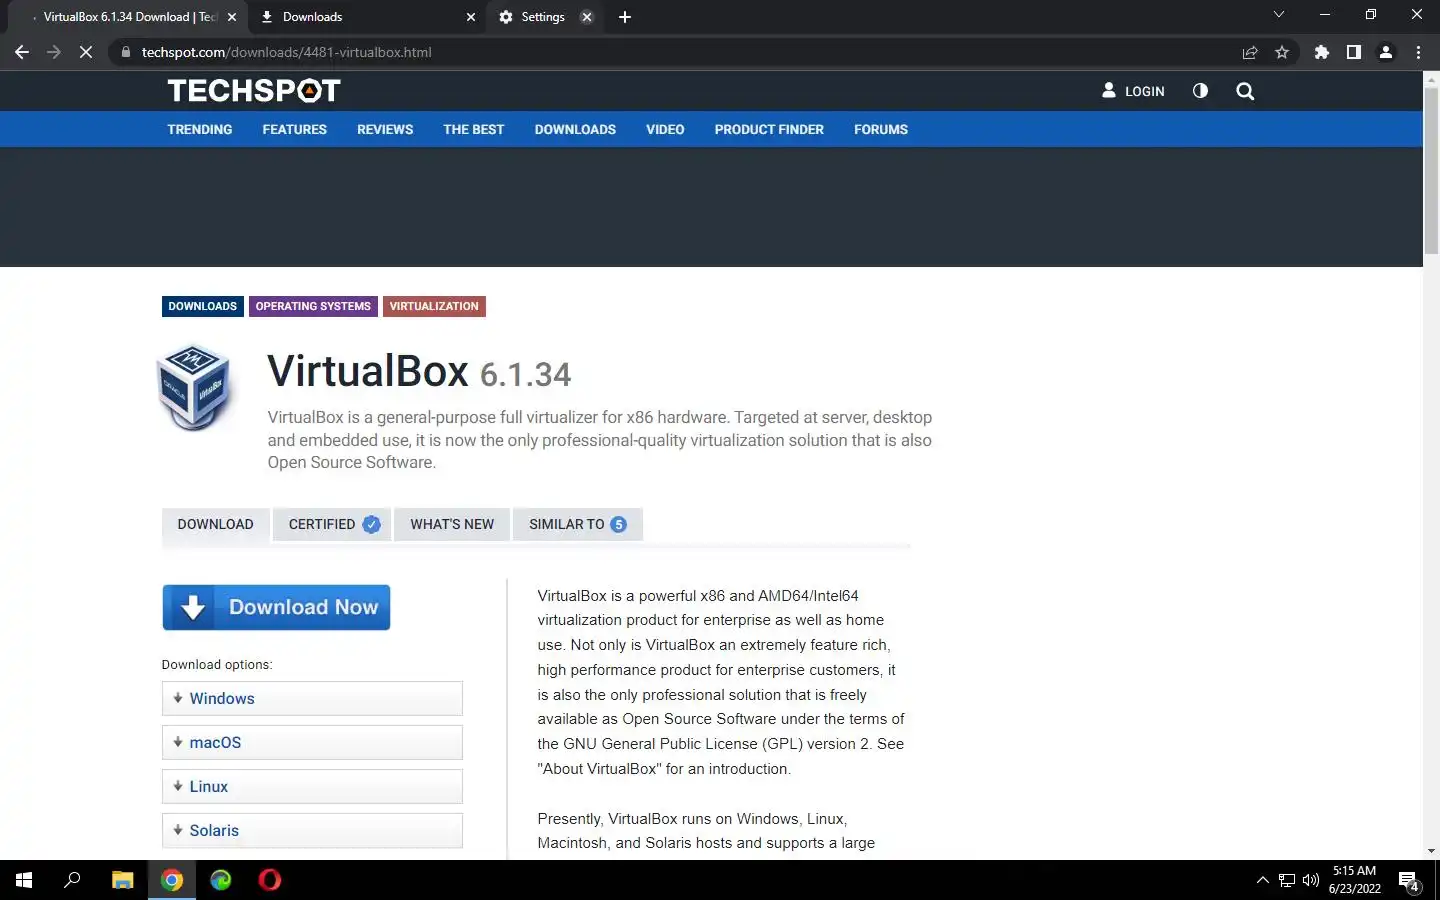The width and height of the screenshot is (1440, 900).
Task: Click the page vertical scrollbar thumb
Action: click(x=1431, y=170)
